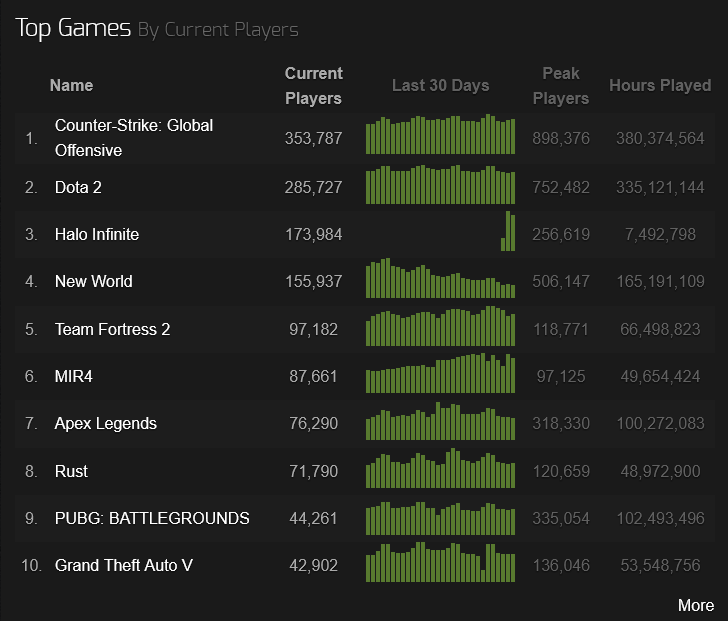Select peak players value 118,771

coord(561,330)
